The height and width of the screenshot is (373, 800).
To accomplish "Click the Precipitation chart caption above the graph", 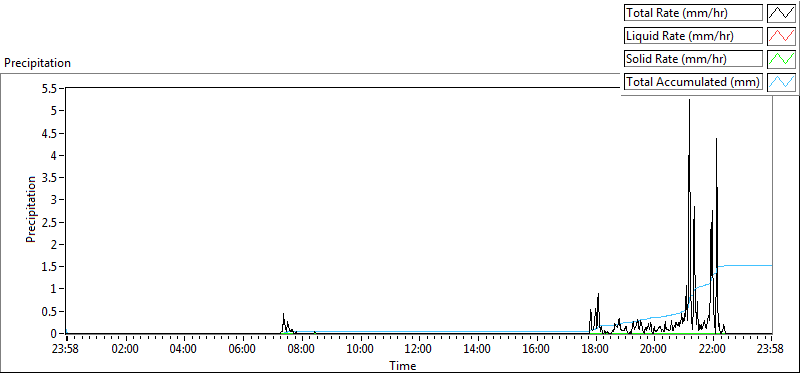I will tap(37, 63).
